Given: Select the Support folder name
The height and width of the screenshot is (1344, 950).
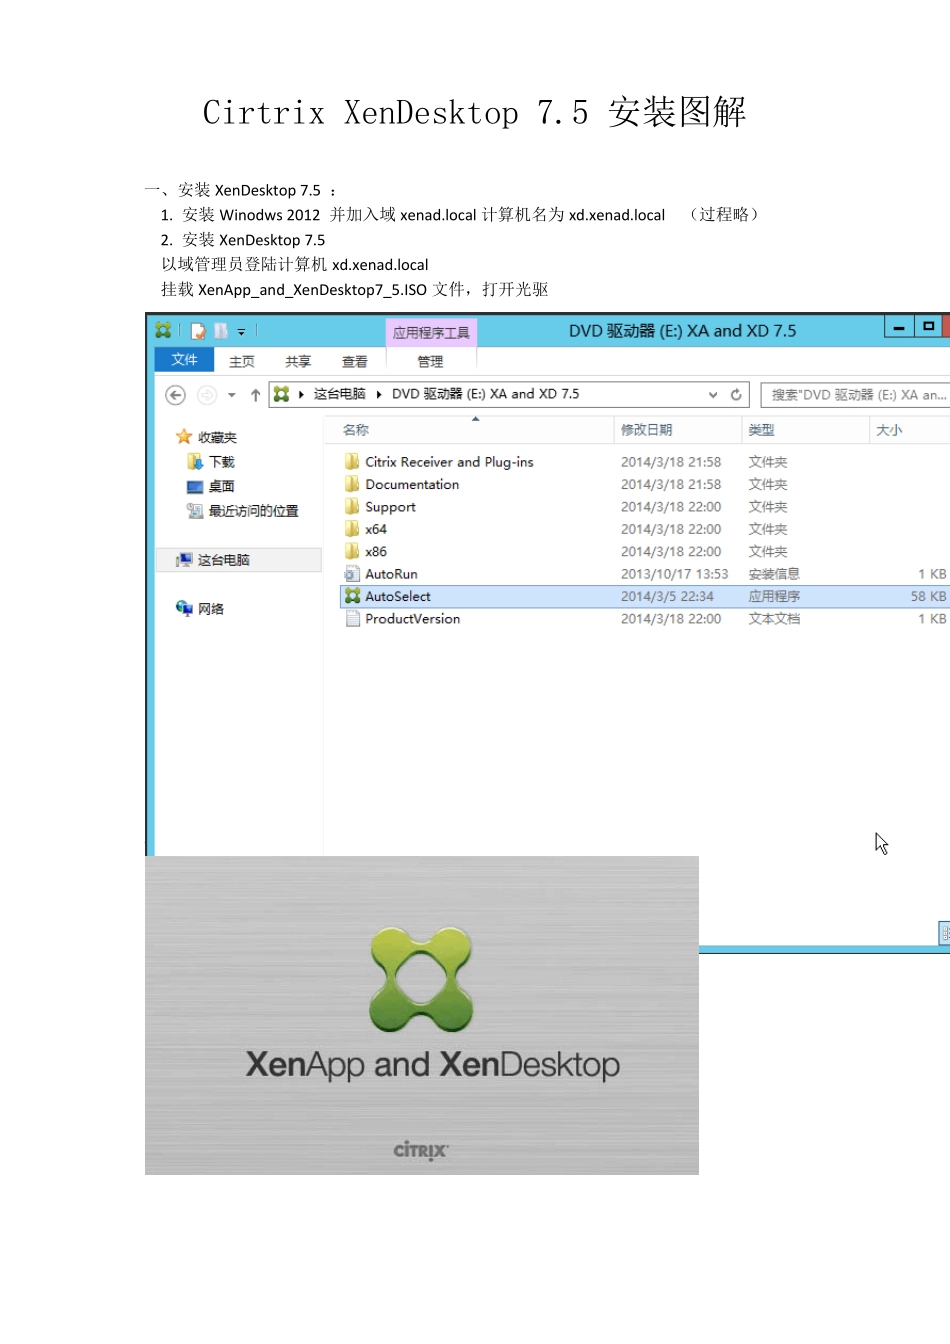Looking at the screenshot, I should [x=390, y=507].
